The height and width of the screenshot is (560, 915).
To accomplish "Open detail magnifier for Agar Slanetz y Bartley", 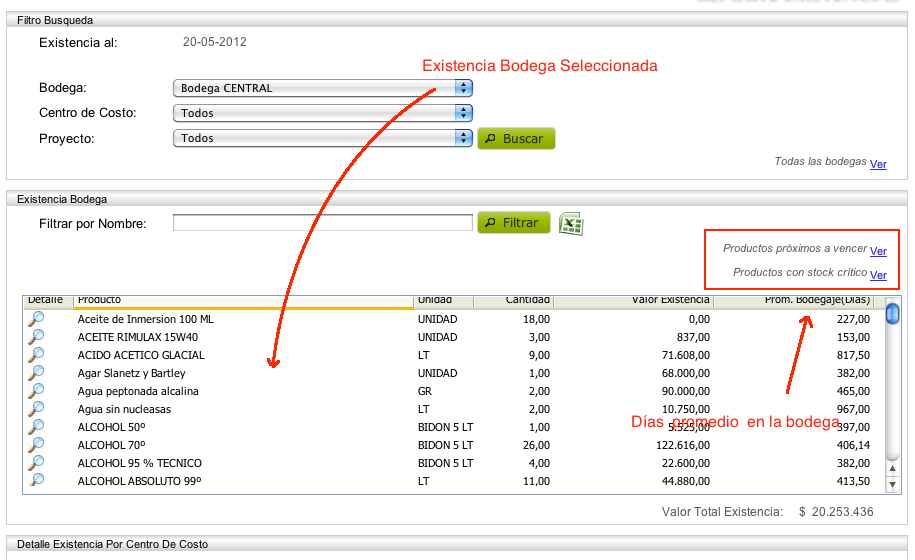I will point(36,373).
